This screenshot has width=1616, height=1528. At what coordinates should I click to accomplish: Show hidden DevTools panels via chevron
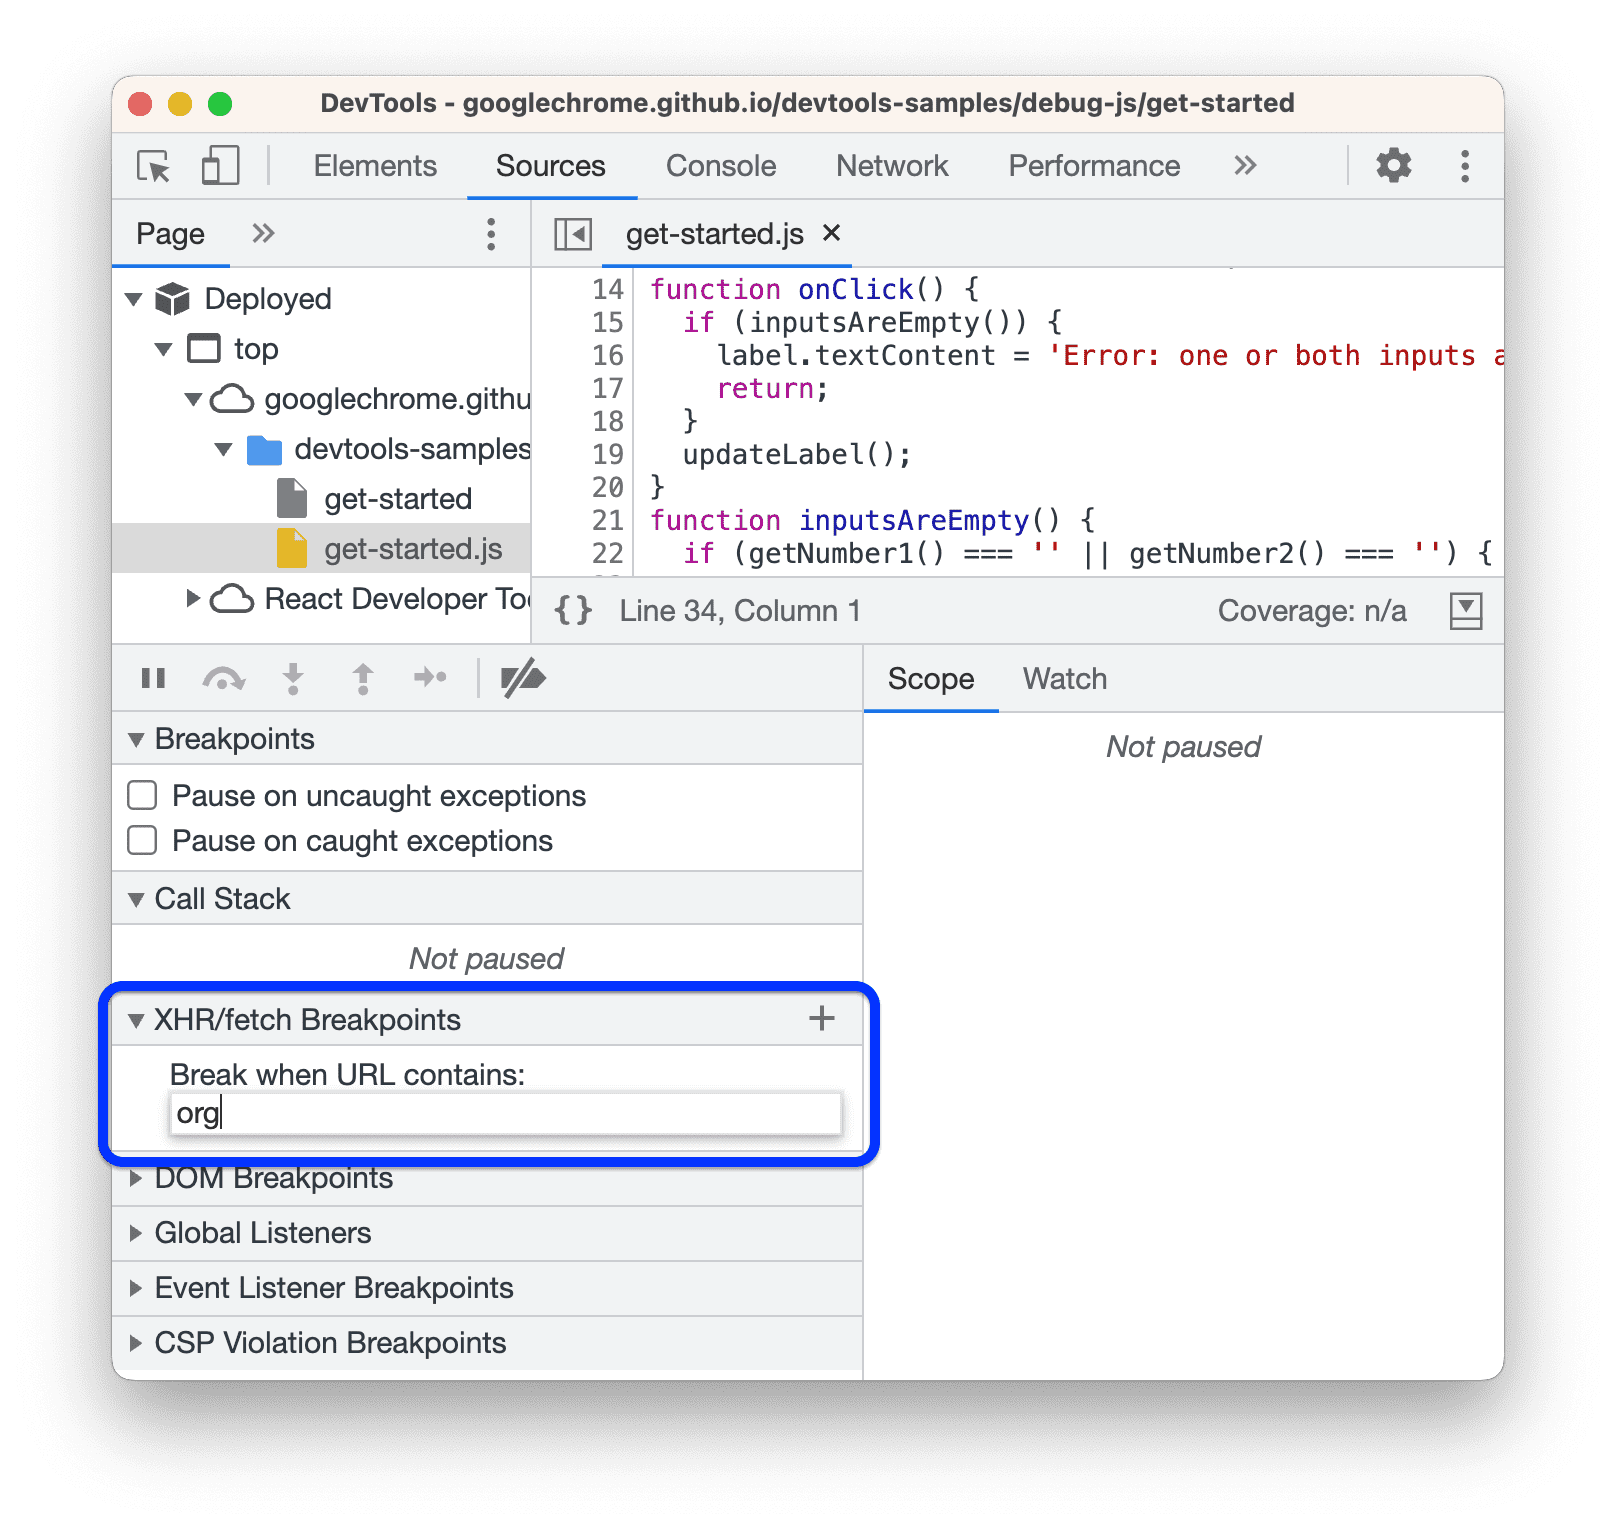[1244, 165]
